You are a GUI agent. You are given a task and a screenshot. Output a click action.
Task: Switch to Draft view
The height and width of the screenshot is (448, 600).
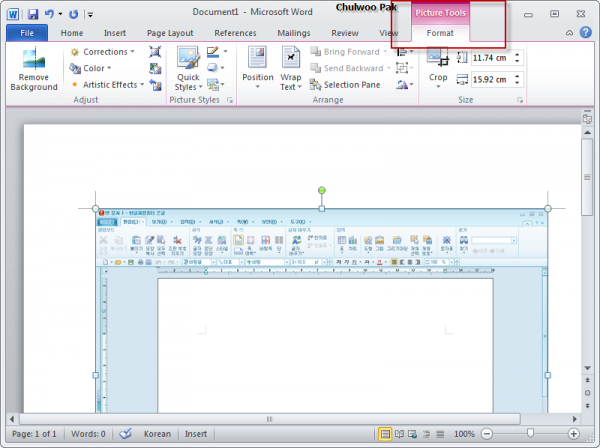(x=440, y=434)
